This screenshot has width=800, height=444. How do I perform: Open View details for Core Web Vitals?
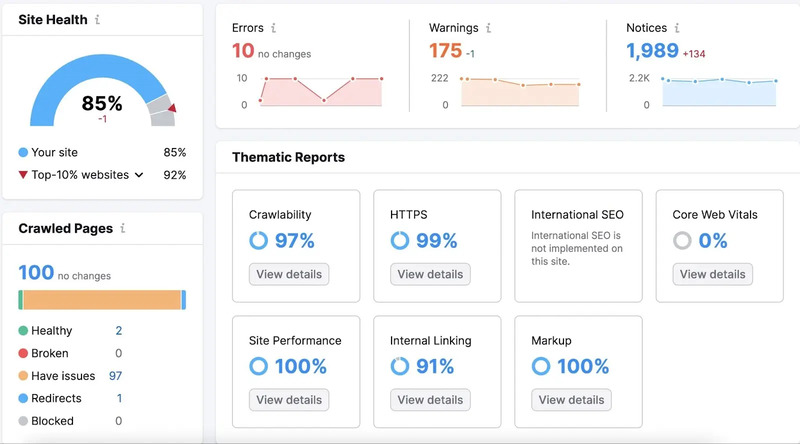(x=712, y=274)
